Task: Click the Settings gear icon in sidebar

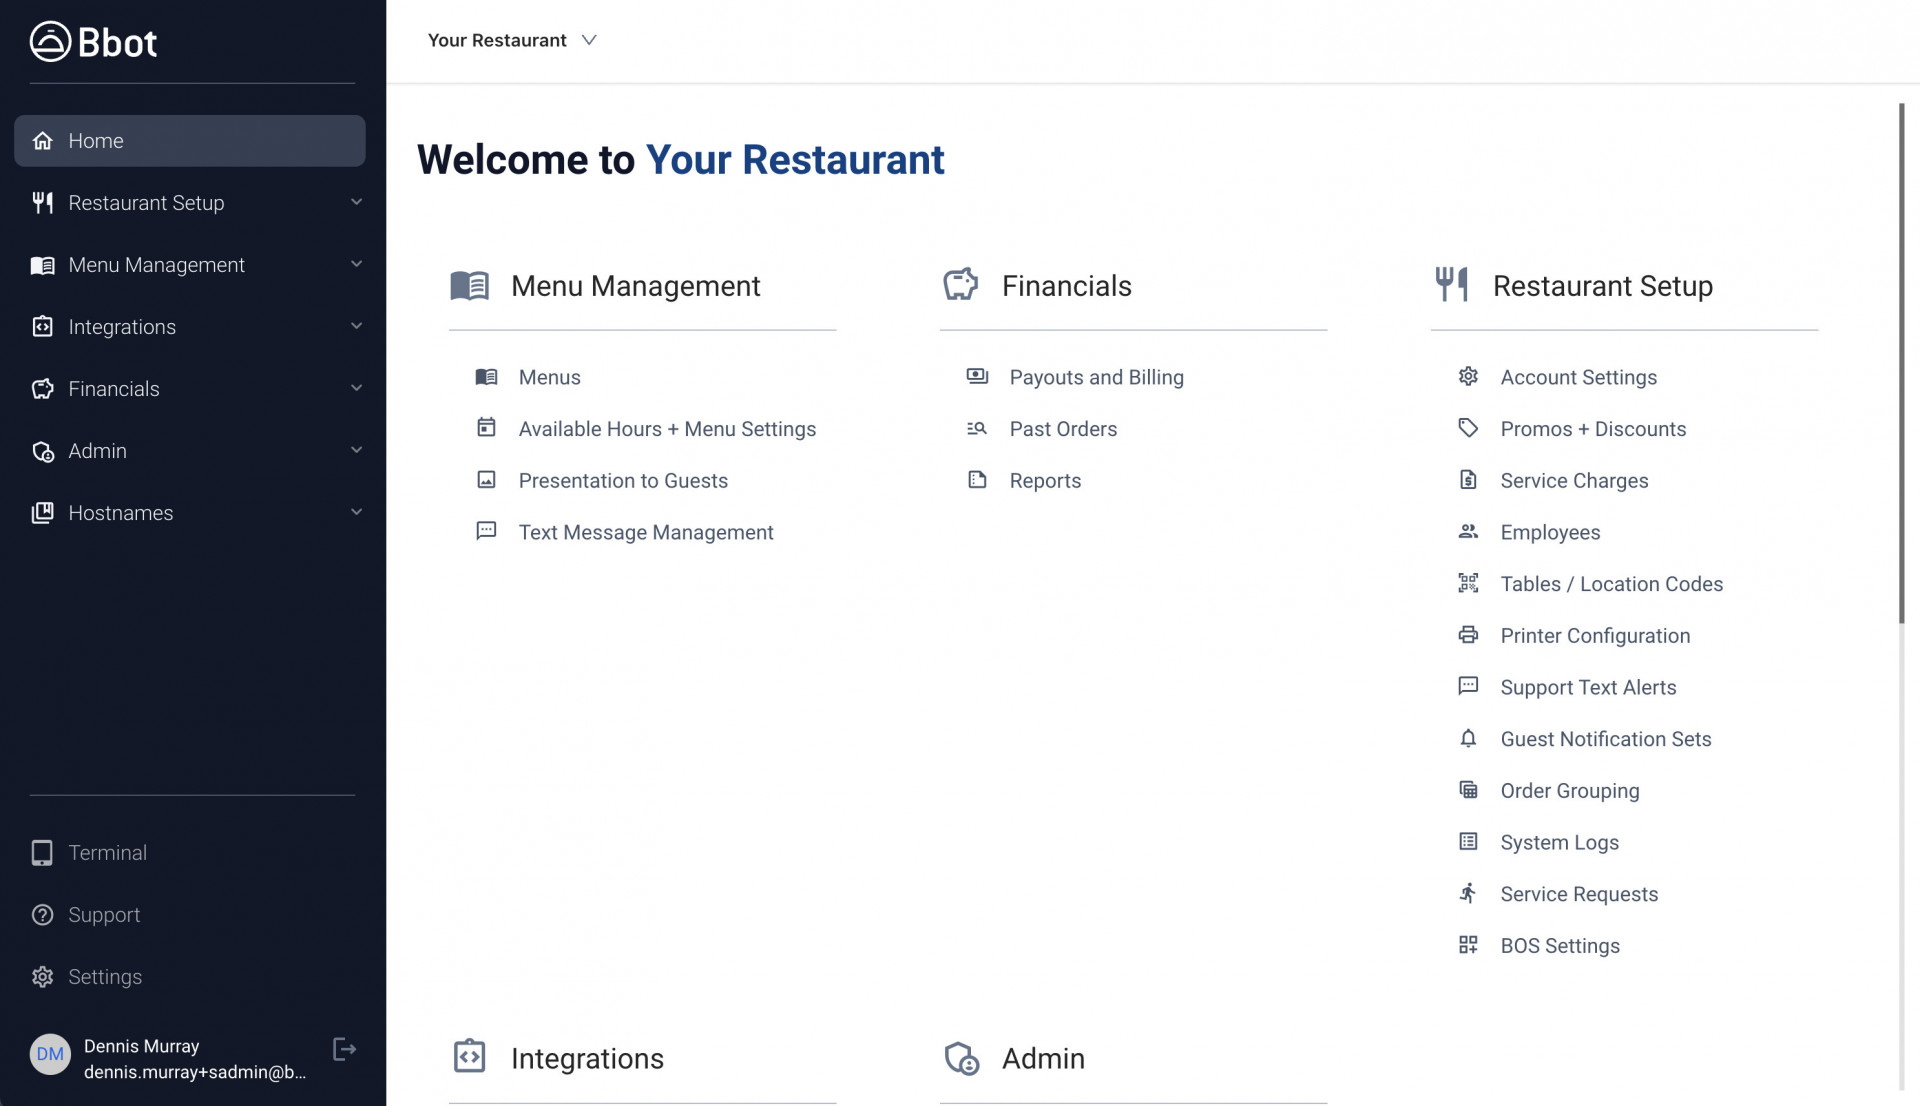Action: tap(42, 975)
